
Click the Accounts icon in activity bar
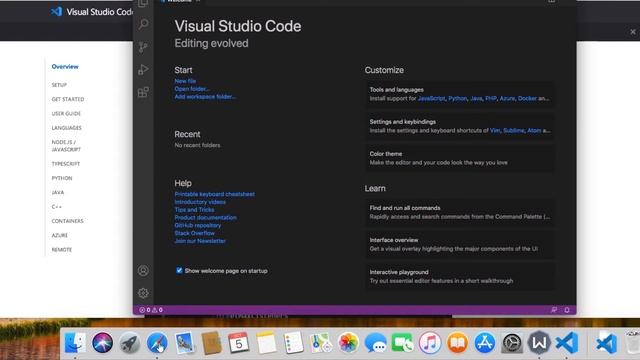tap(143, 270)
